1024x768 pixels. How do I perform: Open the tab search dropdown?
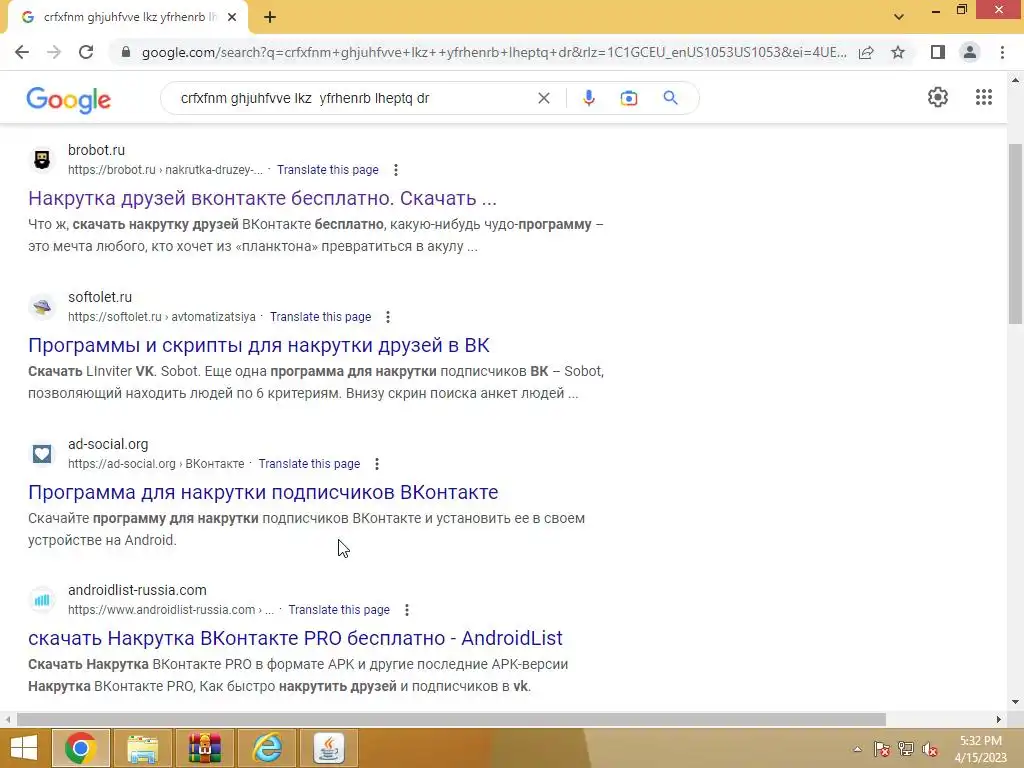[x=899, y=17]
